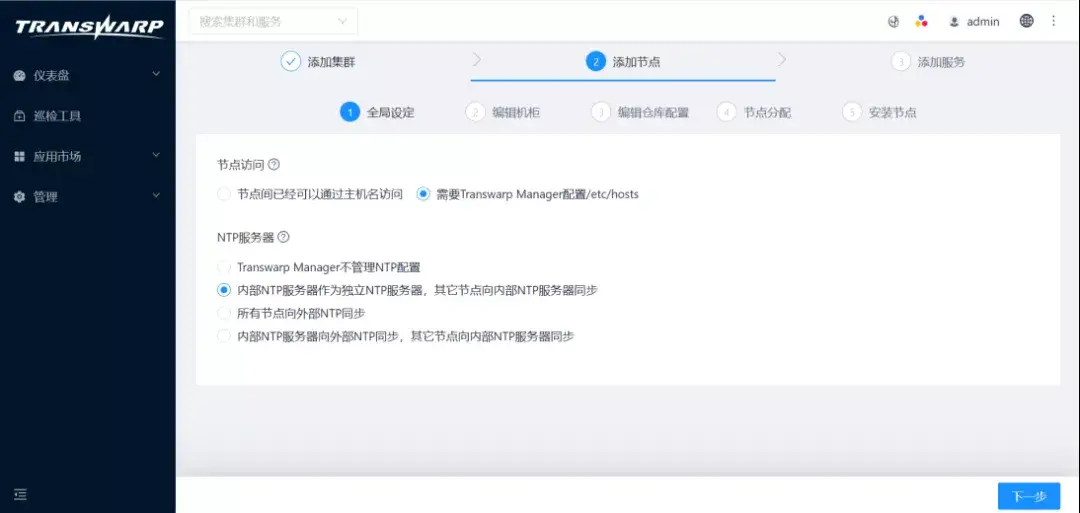Image resolution: width=1080 pixels, height=513 pixels.
Task: Select 节点间已经可以通过主机名访问 radio
Action: (x=223, y=194)
